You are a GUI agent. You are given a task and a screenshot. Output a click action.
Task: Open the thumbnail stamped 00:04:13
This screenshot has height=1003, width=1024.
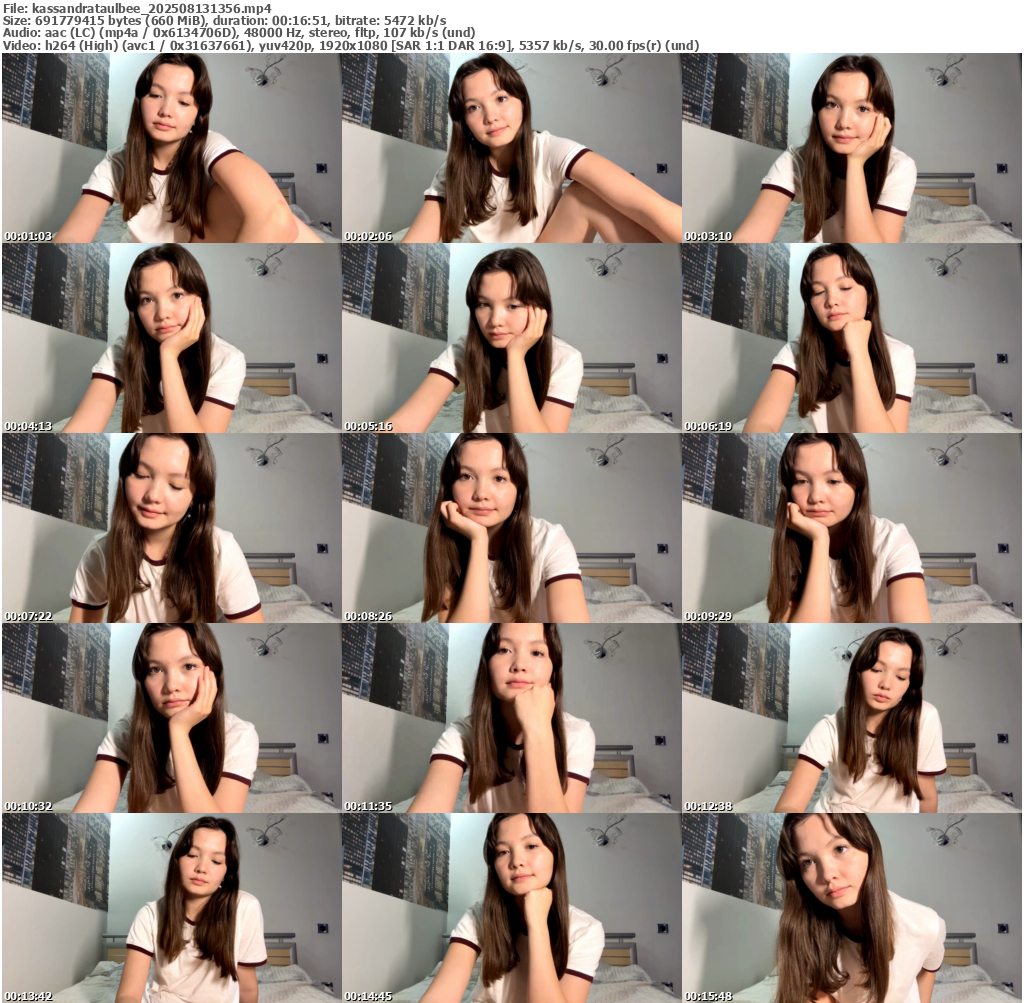[x=171, y=338]
